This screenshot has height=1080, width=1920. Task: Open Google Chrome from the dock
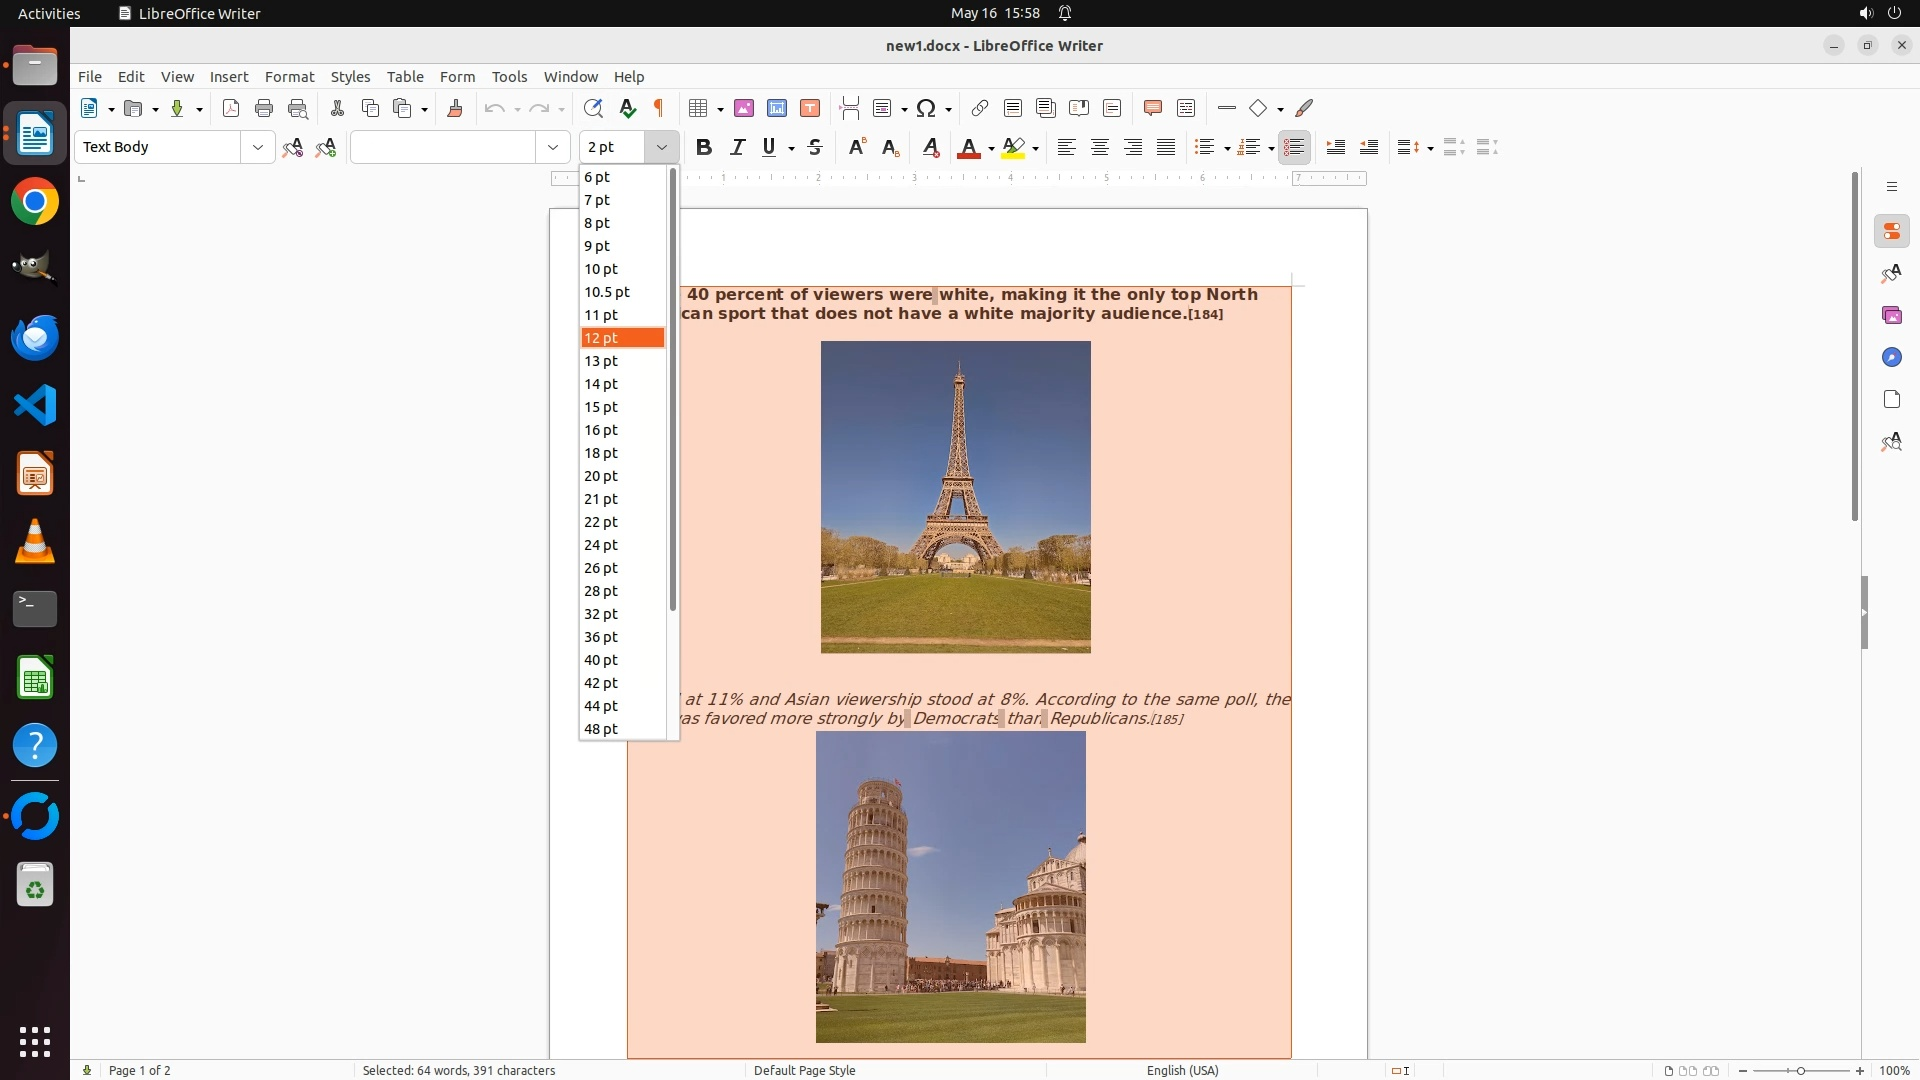[x=35, y=203]
